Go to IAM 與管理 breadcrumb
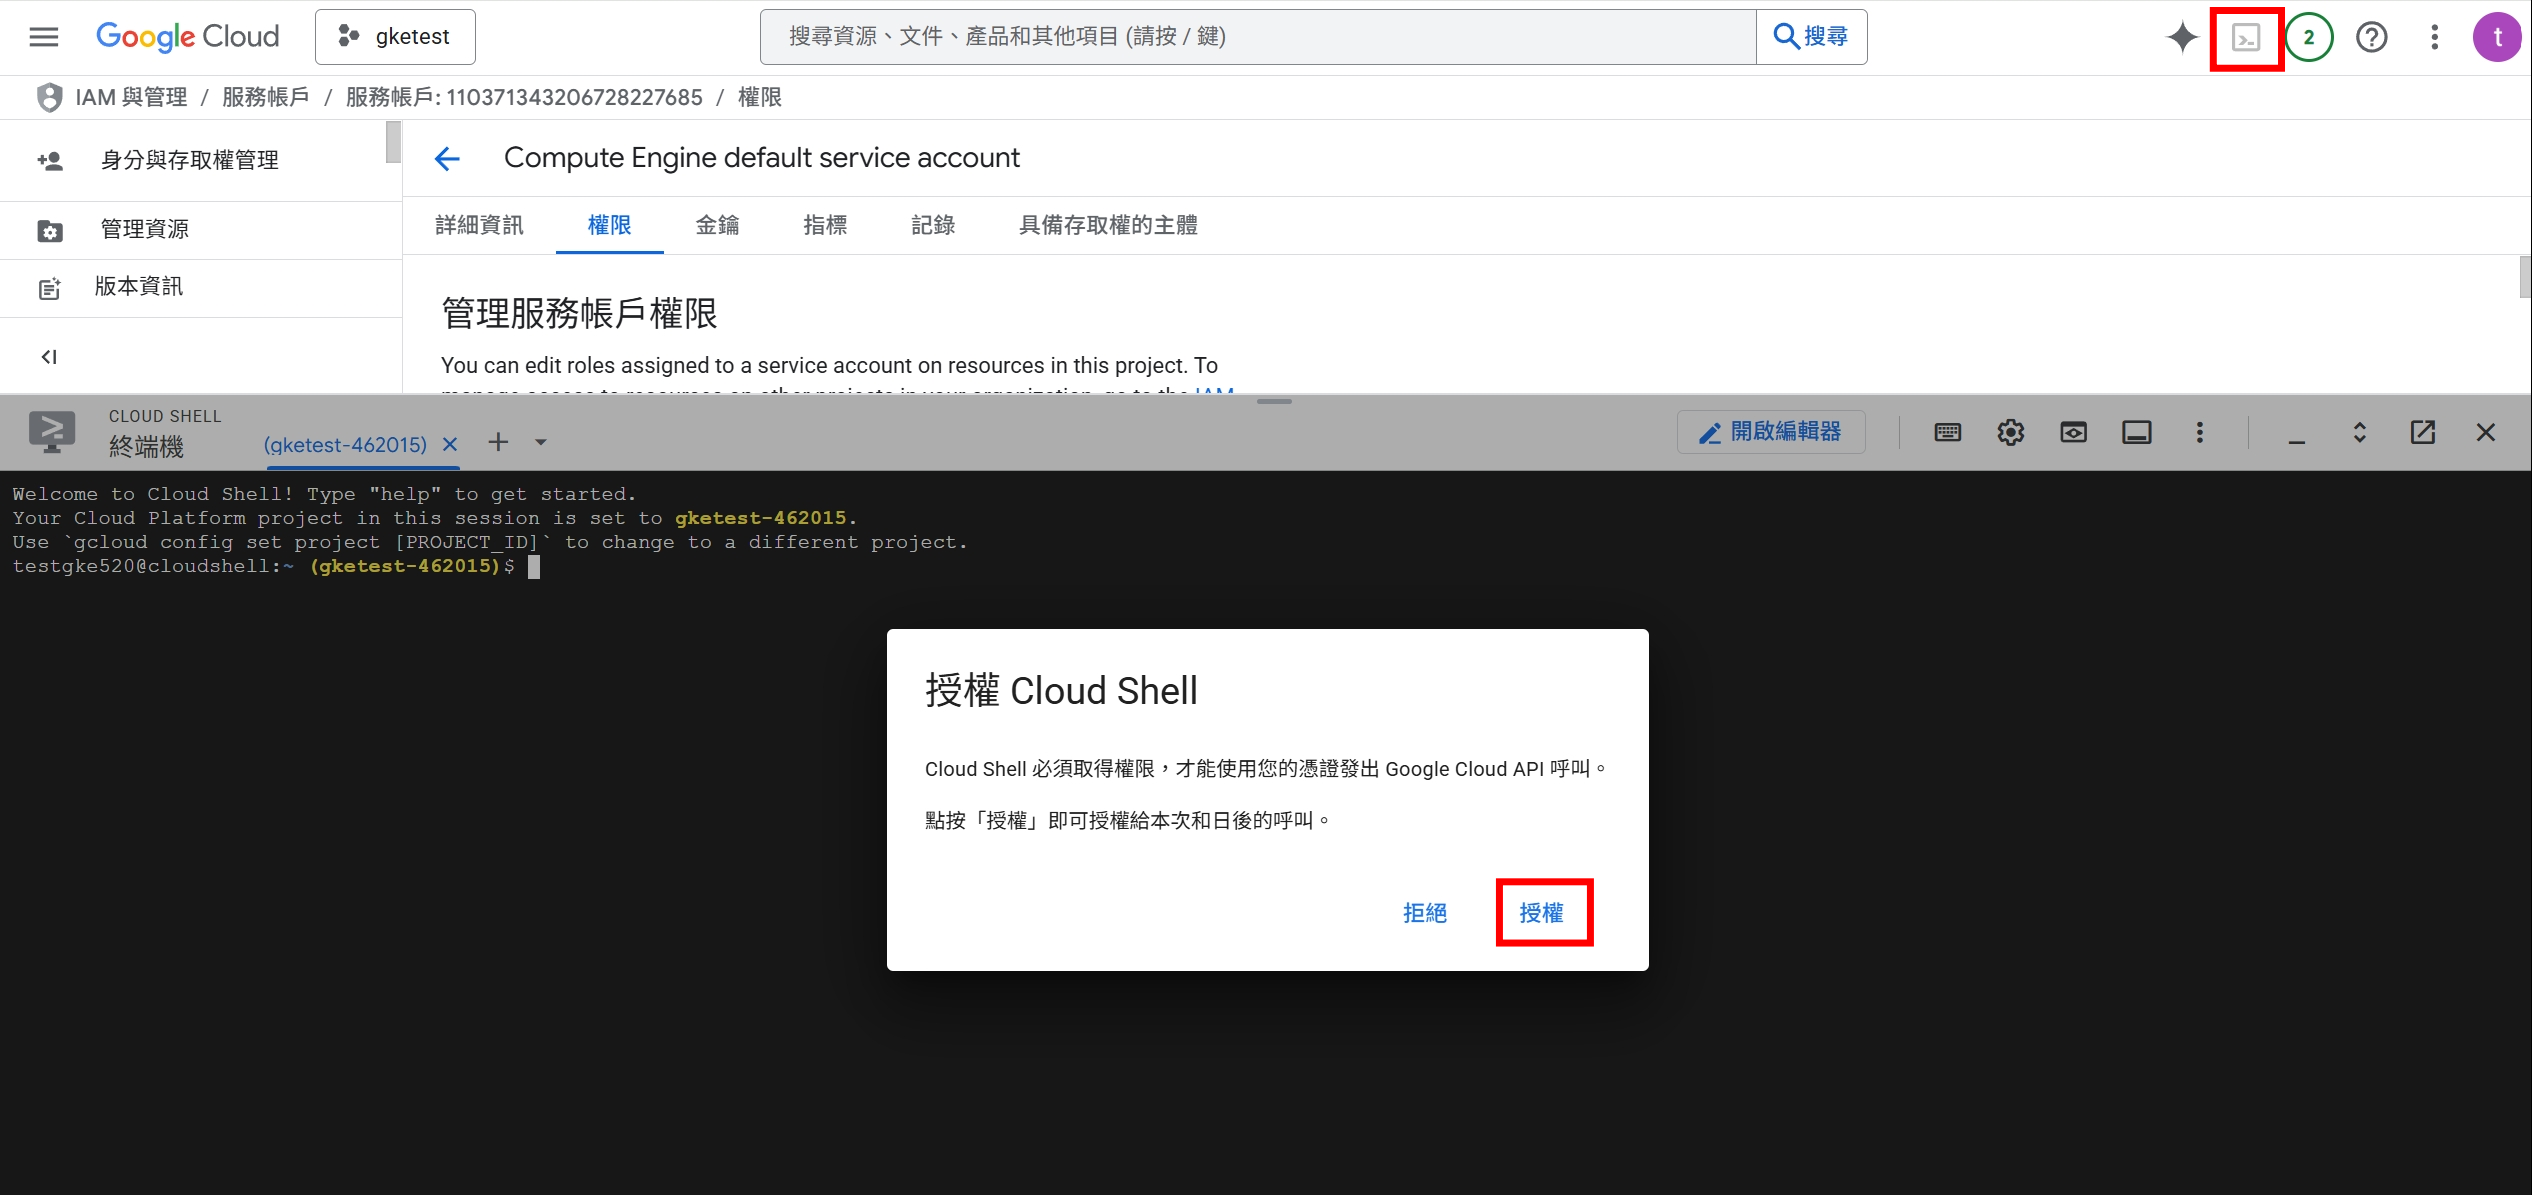 pos(131,97)
